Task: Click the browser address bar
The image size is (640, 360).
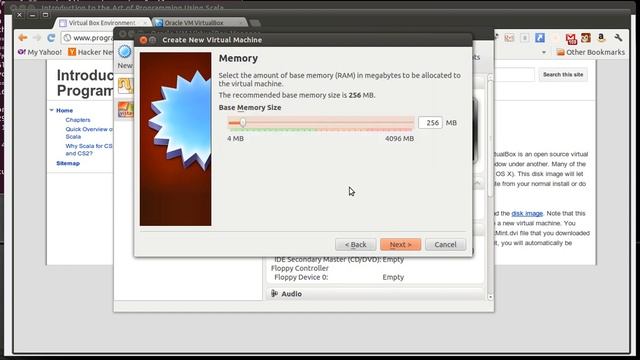Action: [x=88, y=38]
